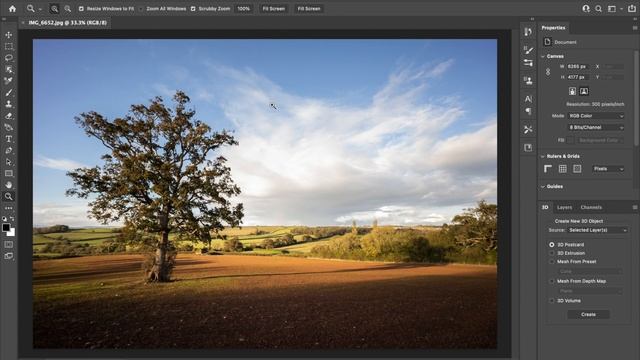Open the Character panel icon
640x360 pixels.
coord(528,99)
